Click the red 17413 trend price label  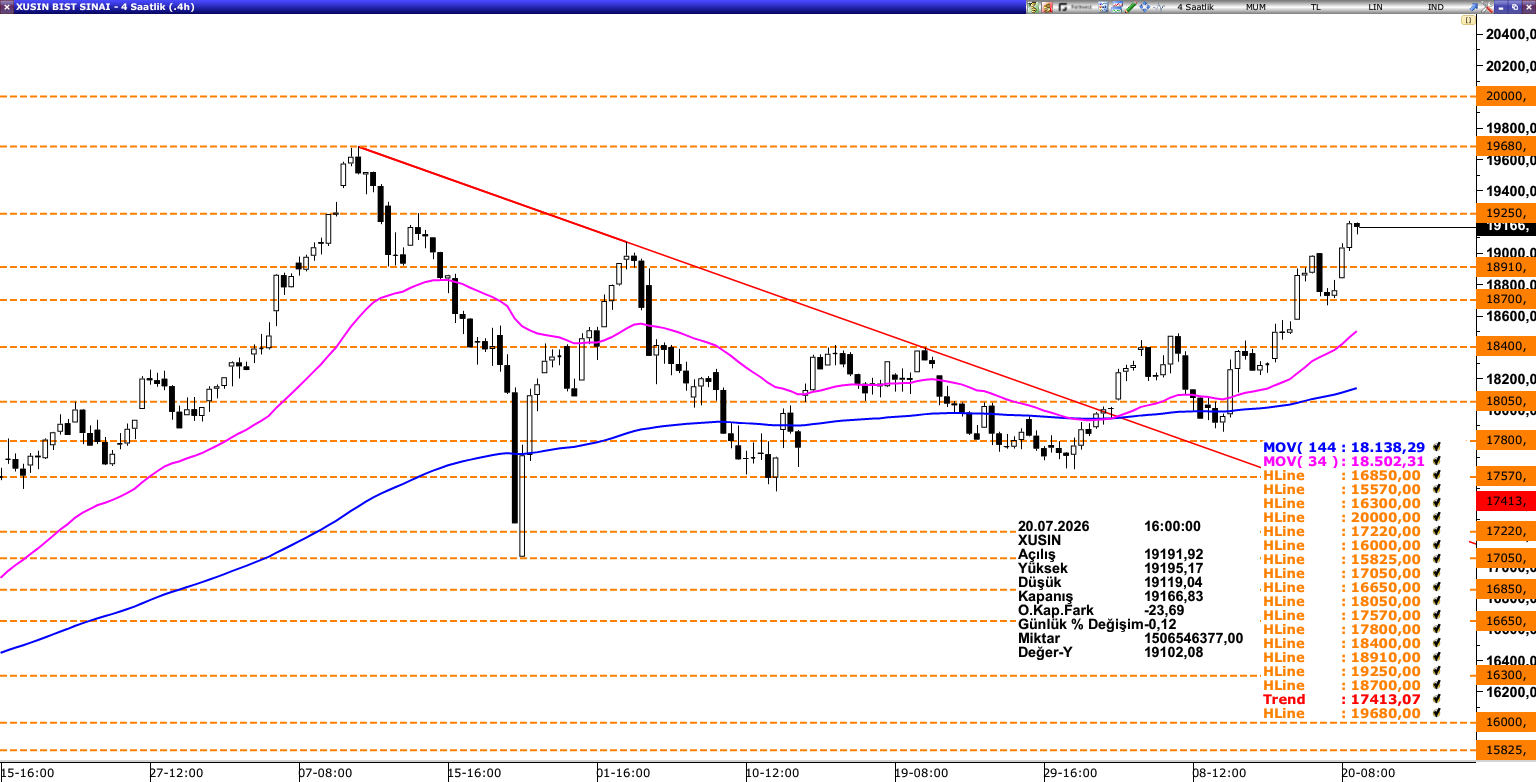click(x=1505, y=500)
